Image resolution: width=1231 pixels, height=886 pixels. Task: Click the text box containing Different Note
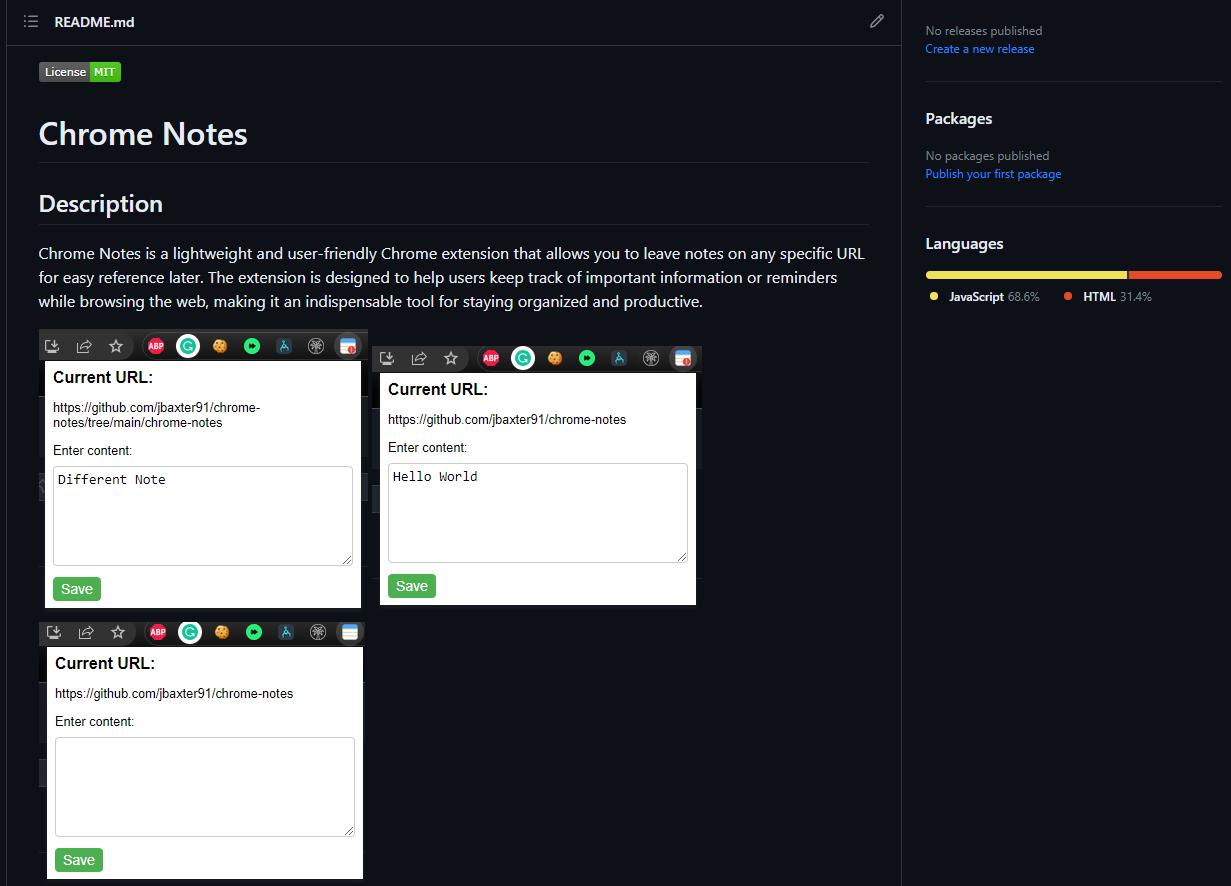pos(203,516)
